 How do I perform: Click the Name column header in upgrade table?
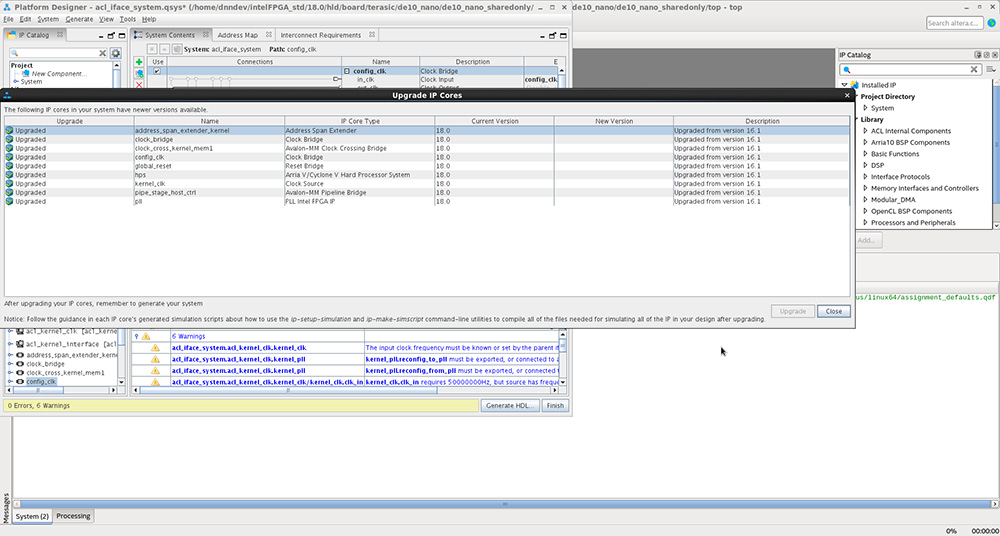click(x=209, y=121)
